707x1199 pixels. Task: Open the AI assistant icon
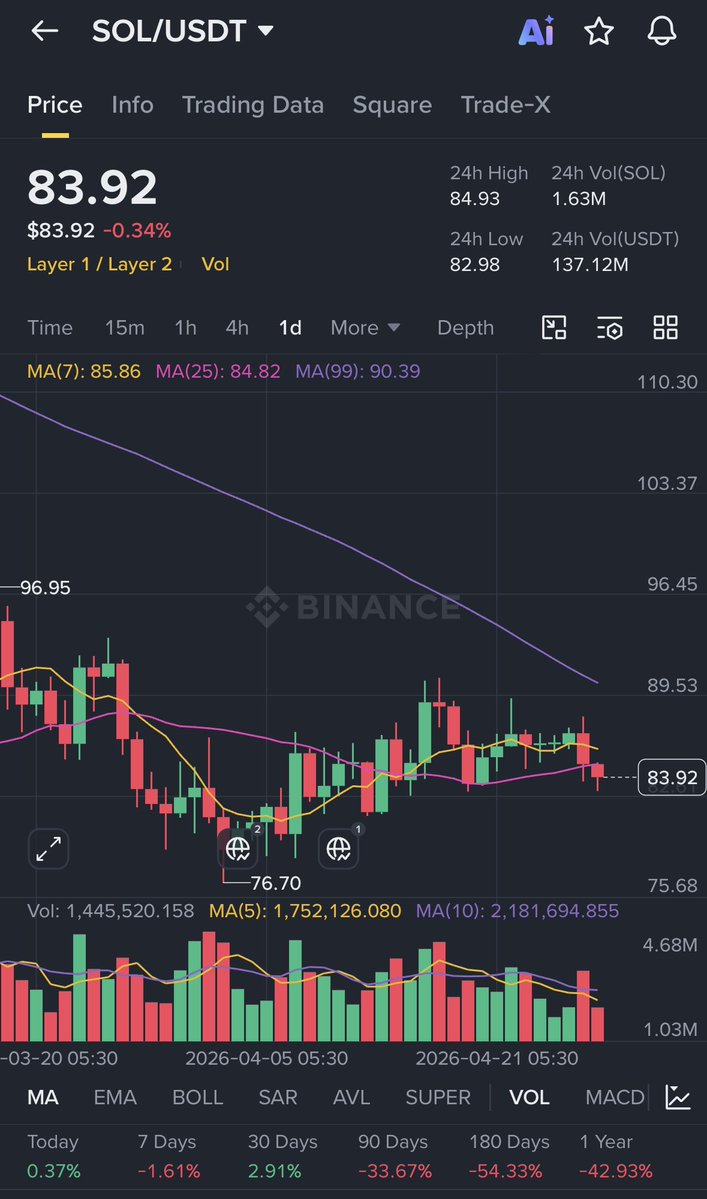(x=537, y=31)
